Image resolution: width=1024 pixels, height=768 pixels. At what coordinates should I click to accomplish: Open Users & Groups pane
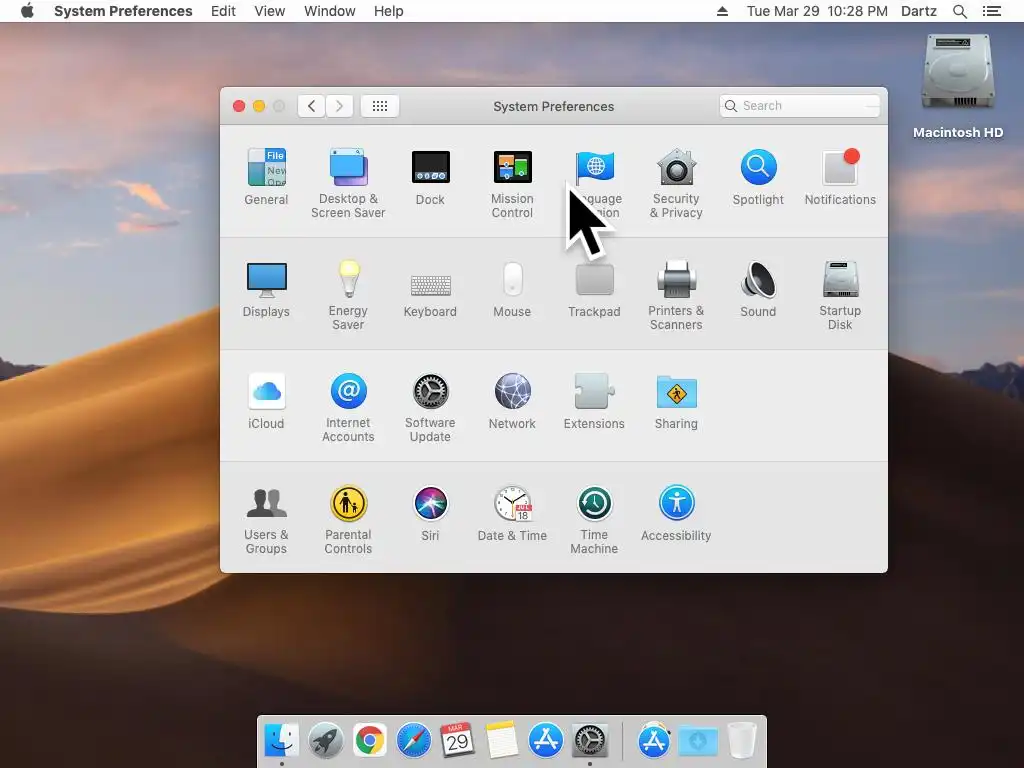pos(266,520)
